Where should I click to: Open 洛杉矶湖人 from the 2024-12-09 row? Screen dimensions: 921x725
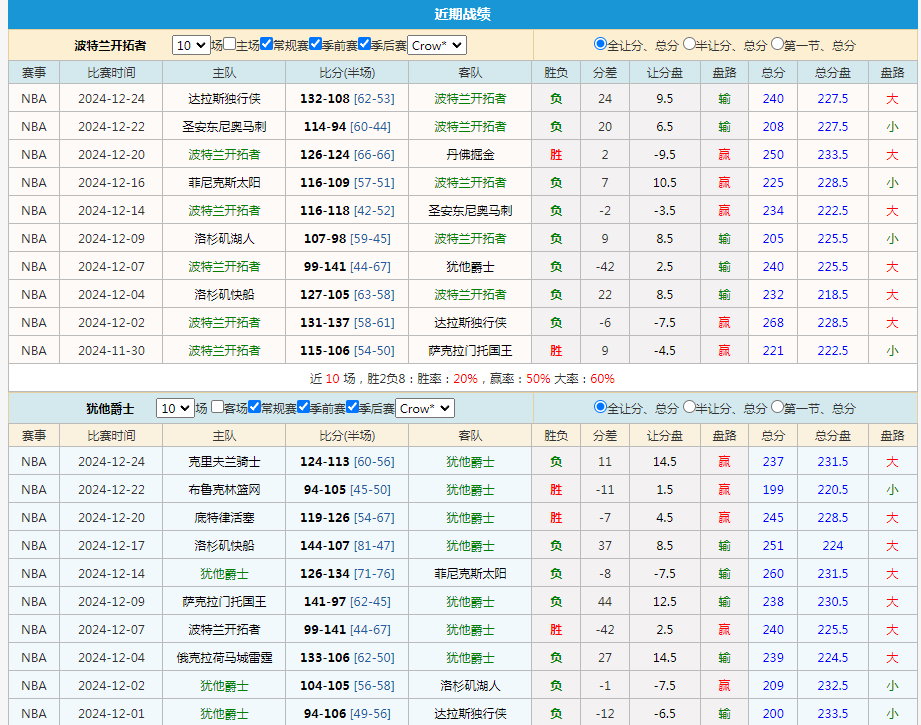coord(223,238)
